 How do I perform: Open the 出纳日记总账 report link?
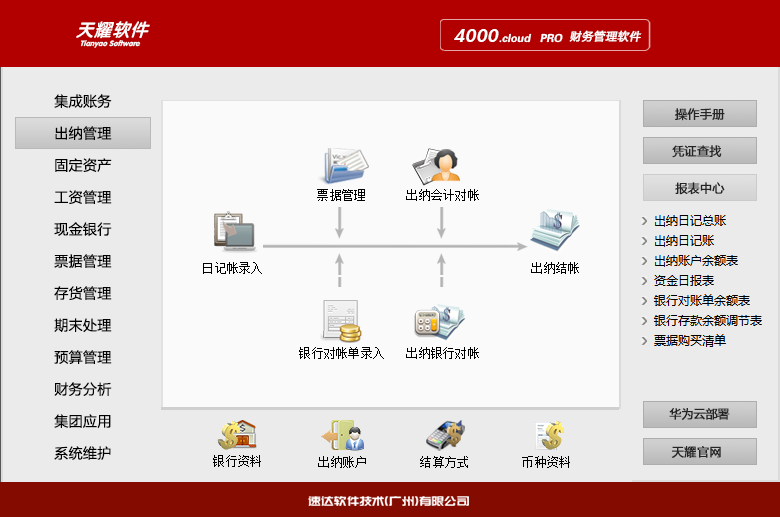coord(690,221)
